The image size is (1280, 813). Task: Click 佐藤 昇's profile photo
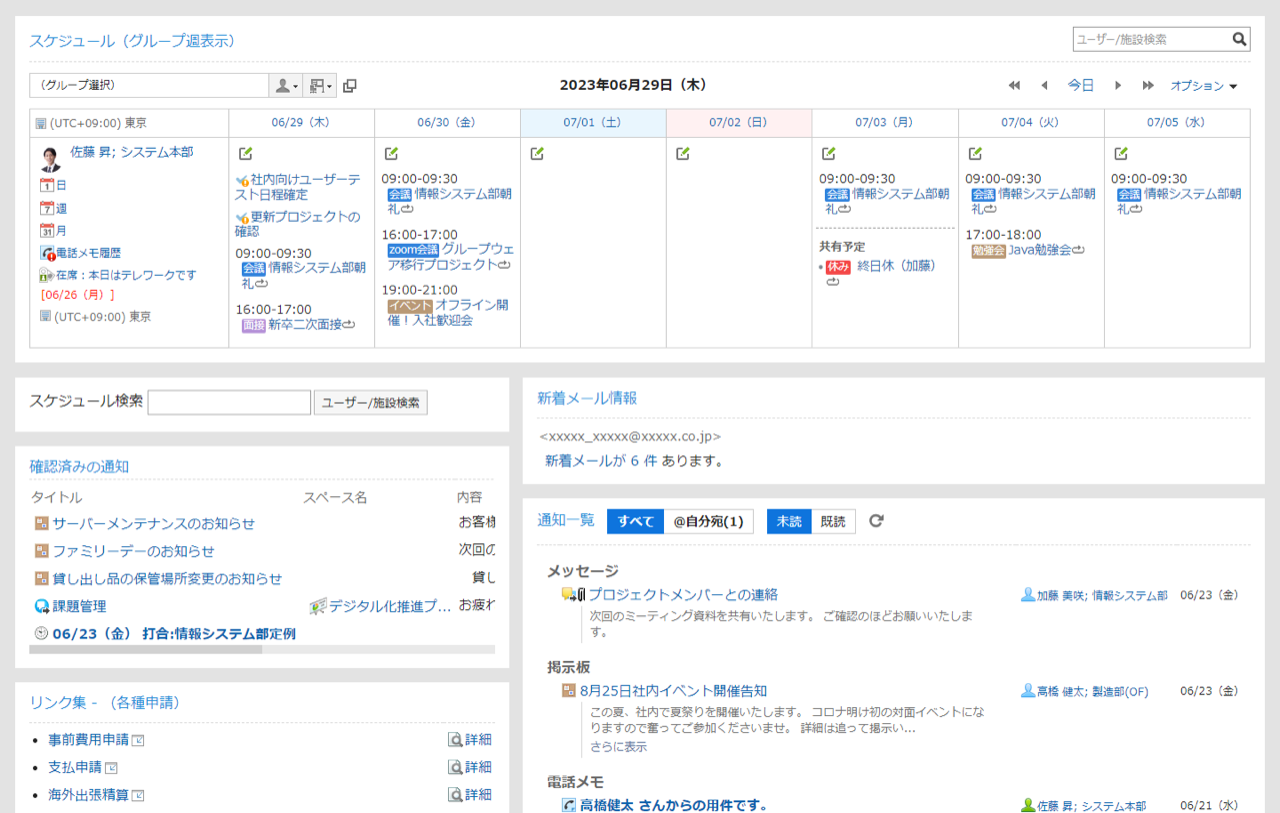(51, 159)
